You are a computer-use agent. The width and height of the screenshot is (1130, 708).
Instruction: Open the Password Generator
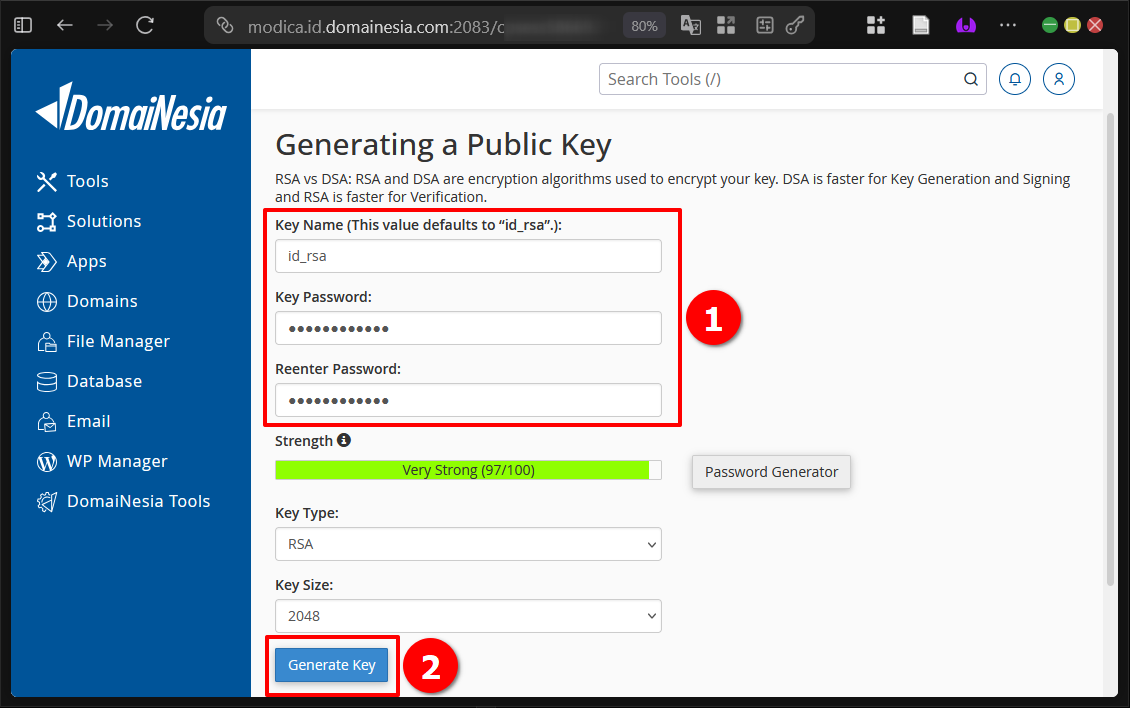(771, 472)
